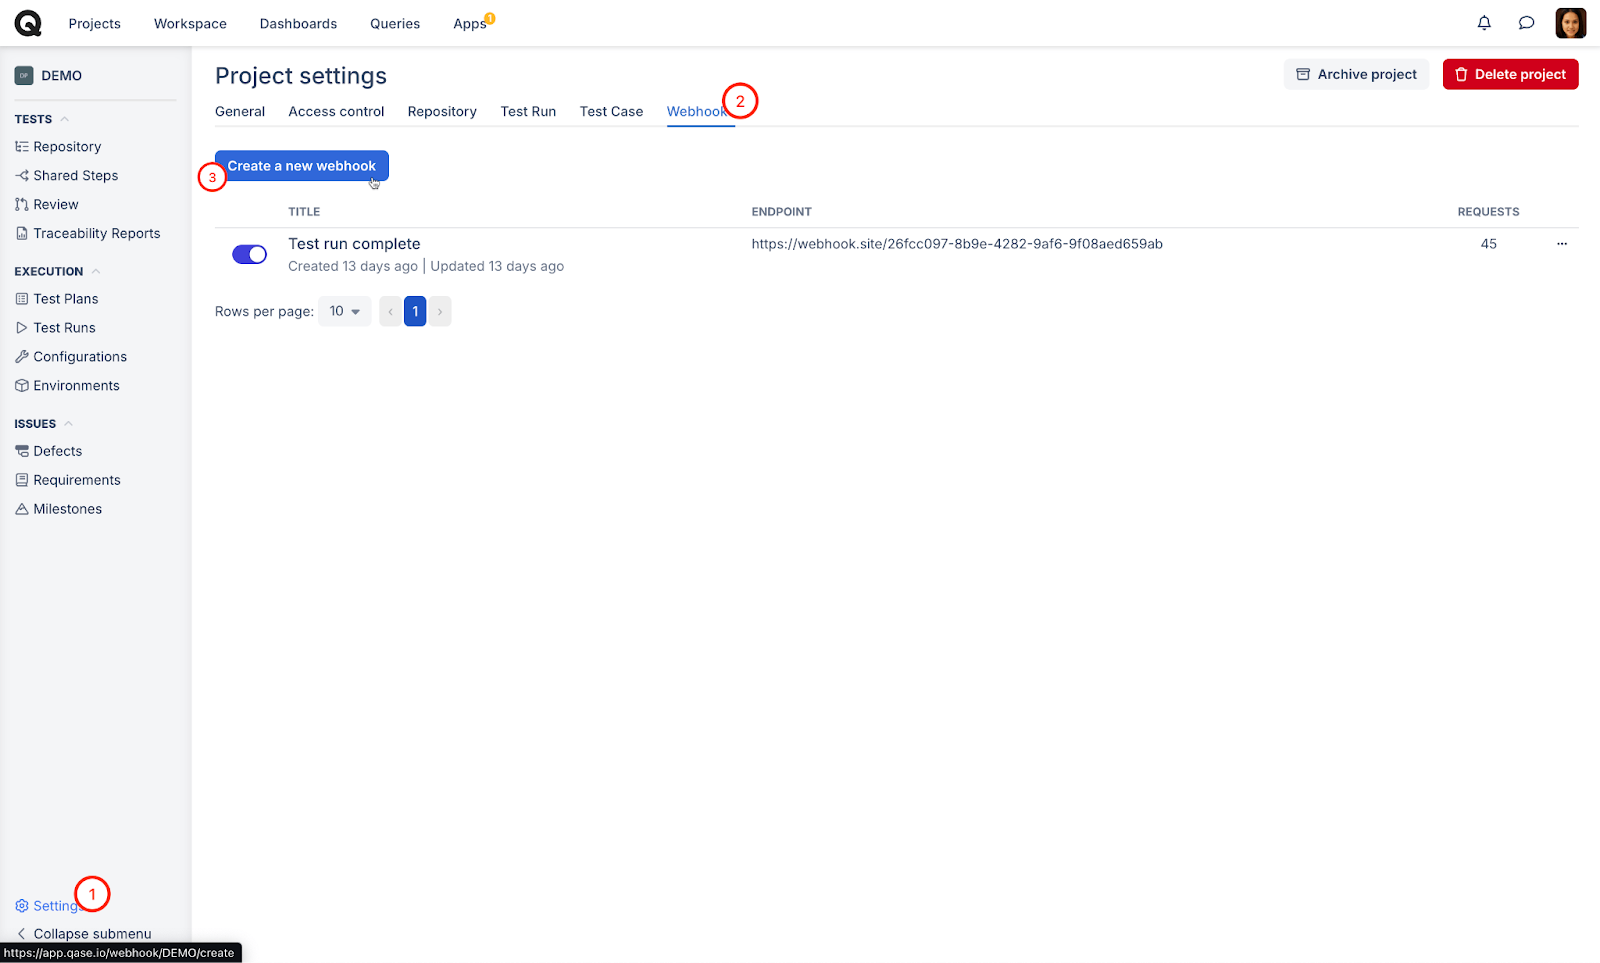Open Milestones in sidebar
The image size is (1600, 963).
click(x=67, y=510)
